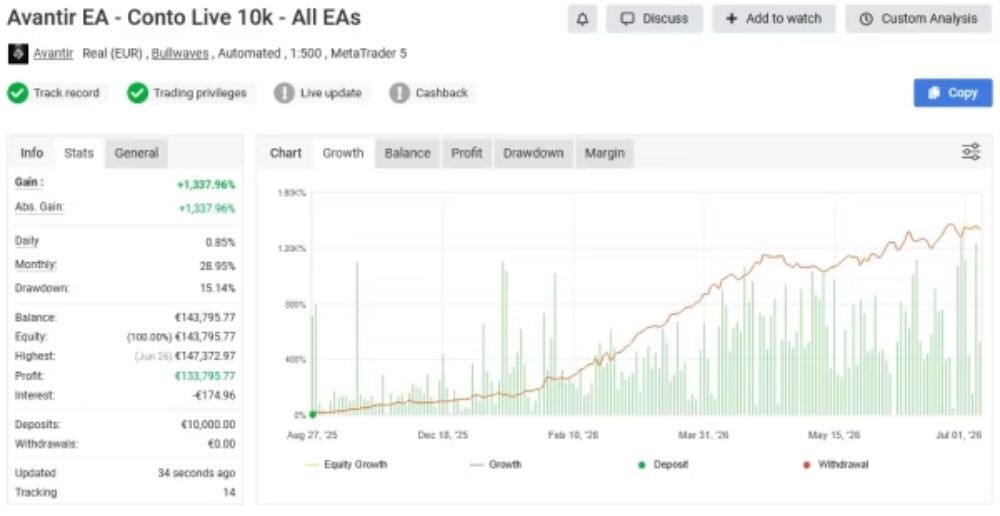Click the blue Copy button
This screenshot has height=516, width=1000.
(953, 93)
